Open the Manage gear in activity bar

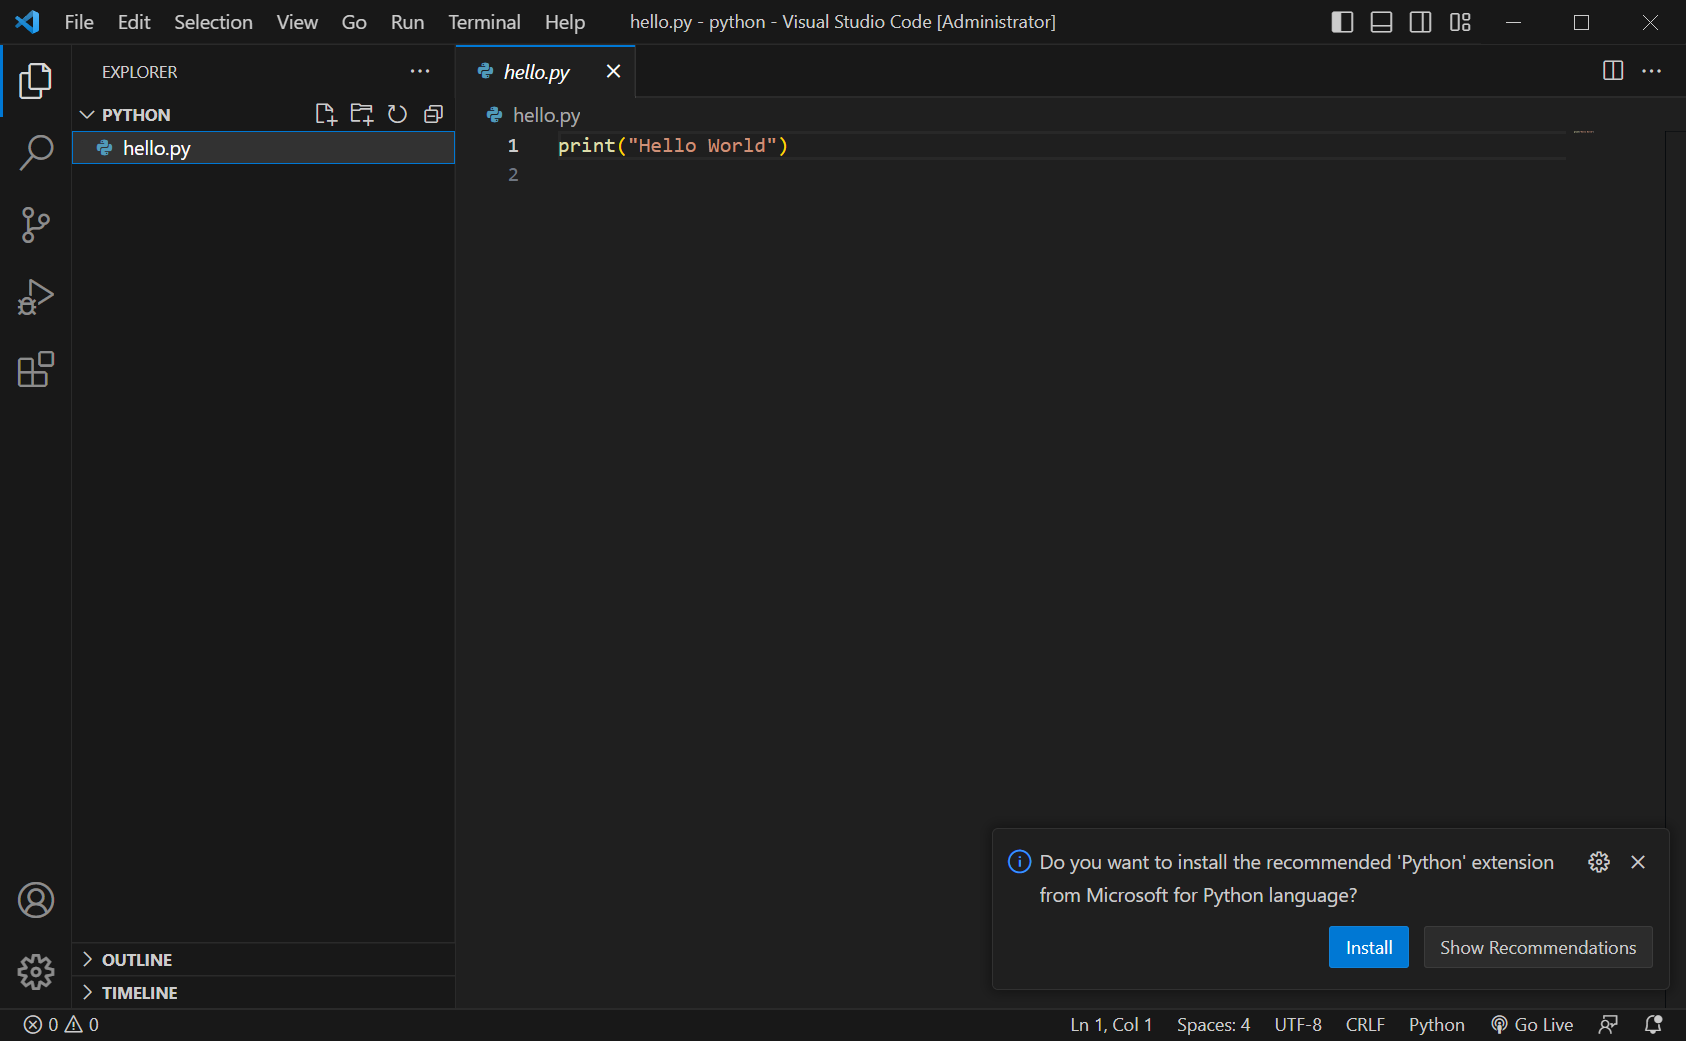(x=36, y=972)
